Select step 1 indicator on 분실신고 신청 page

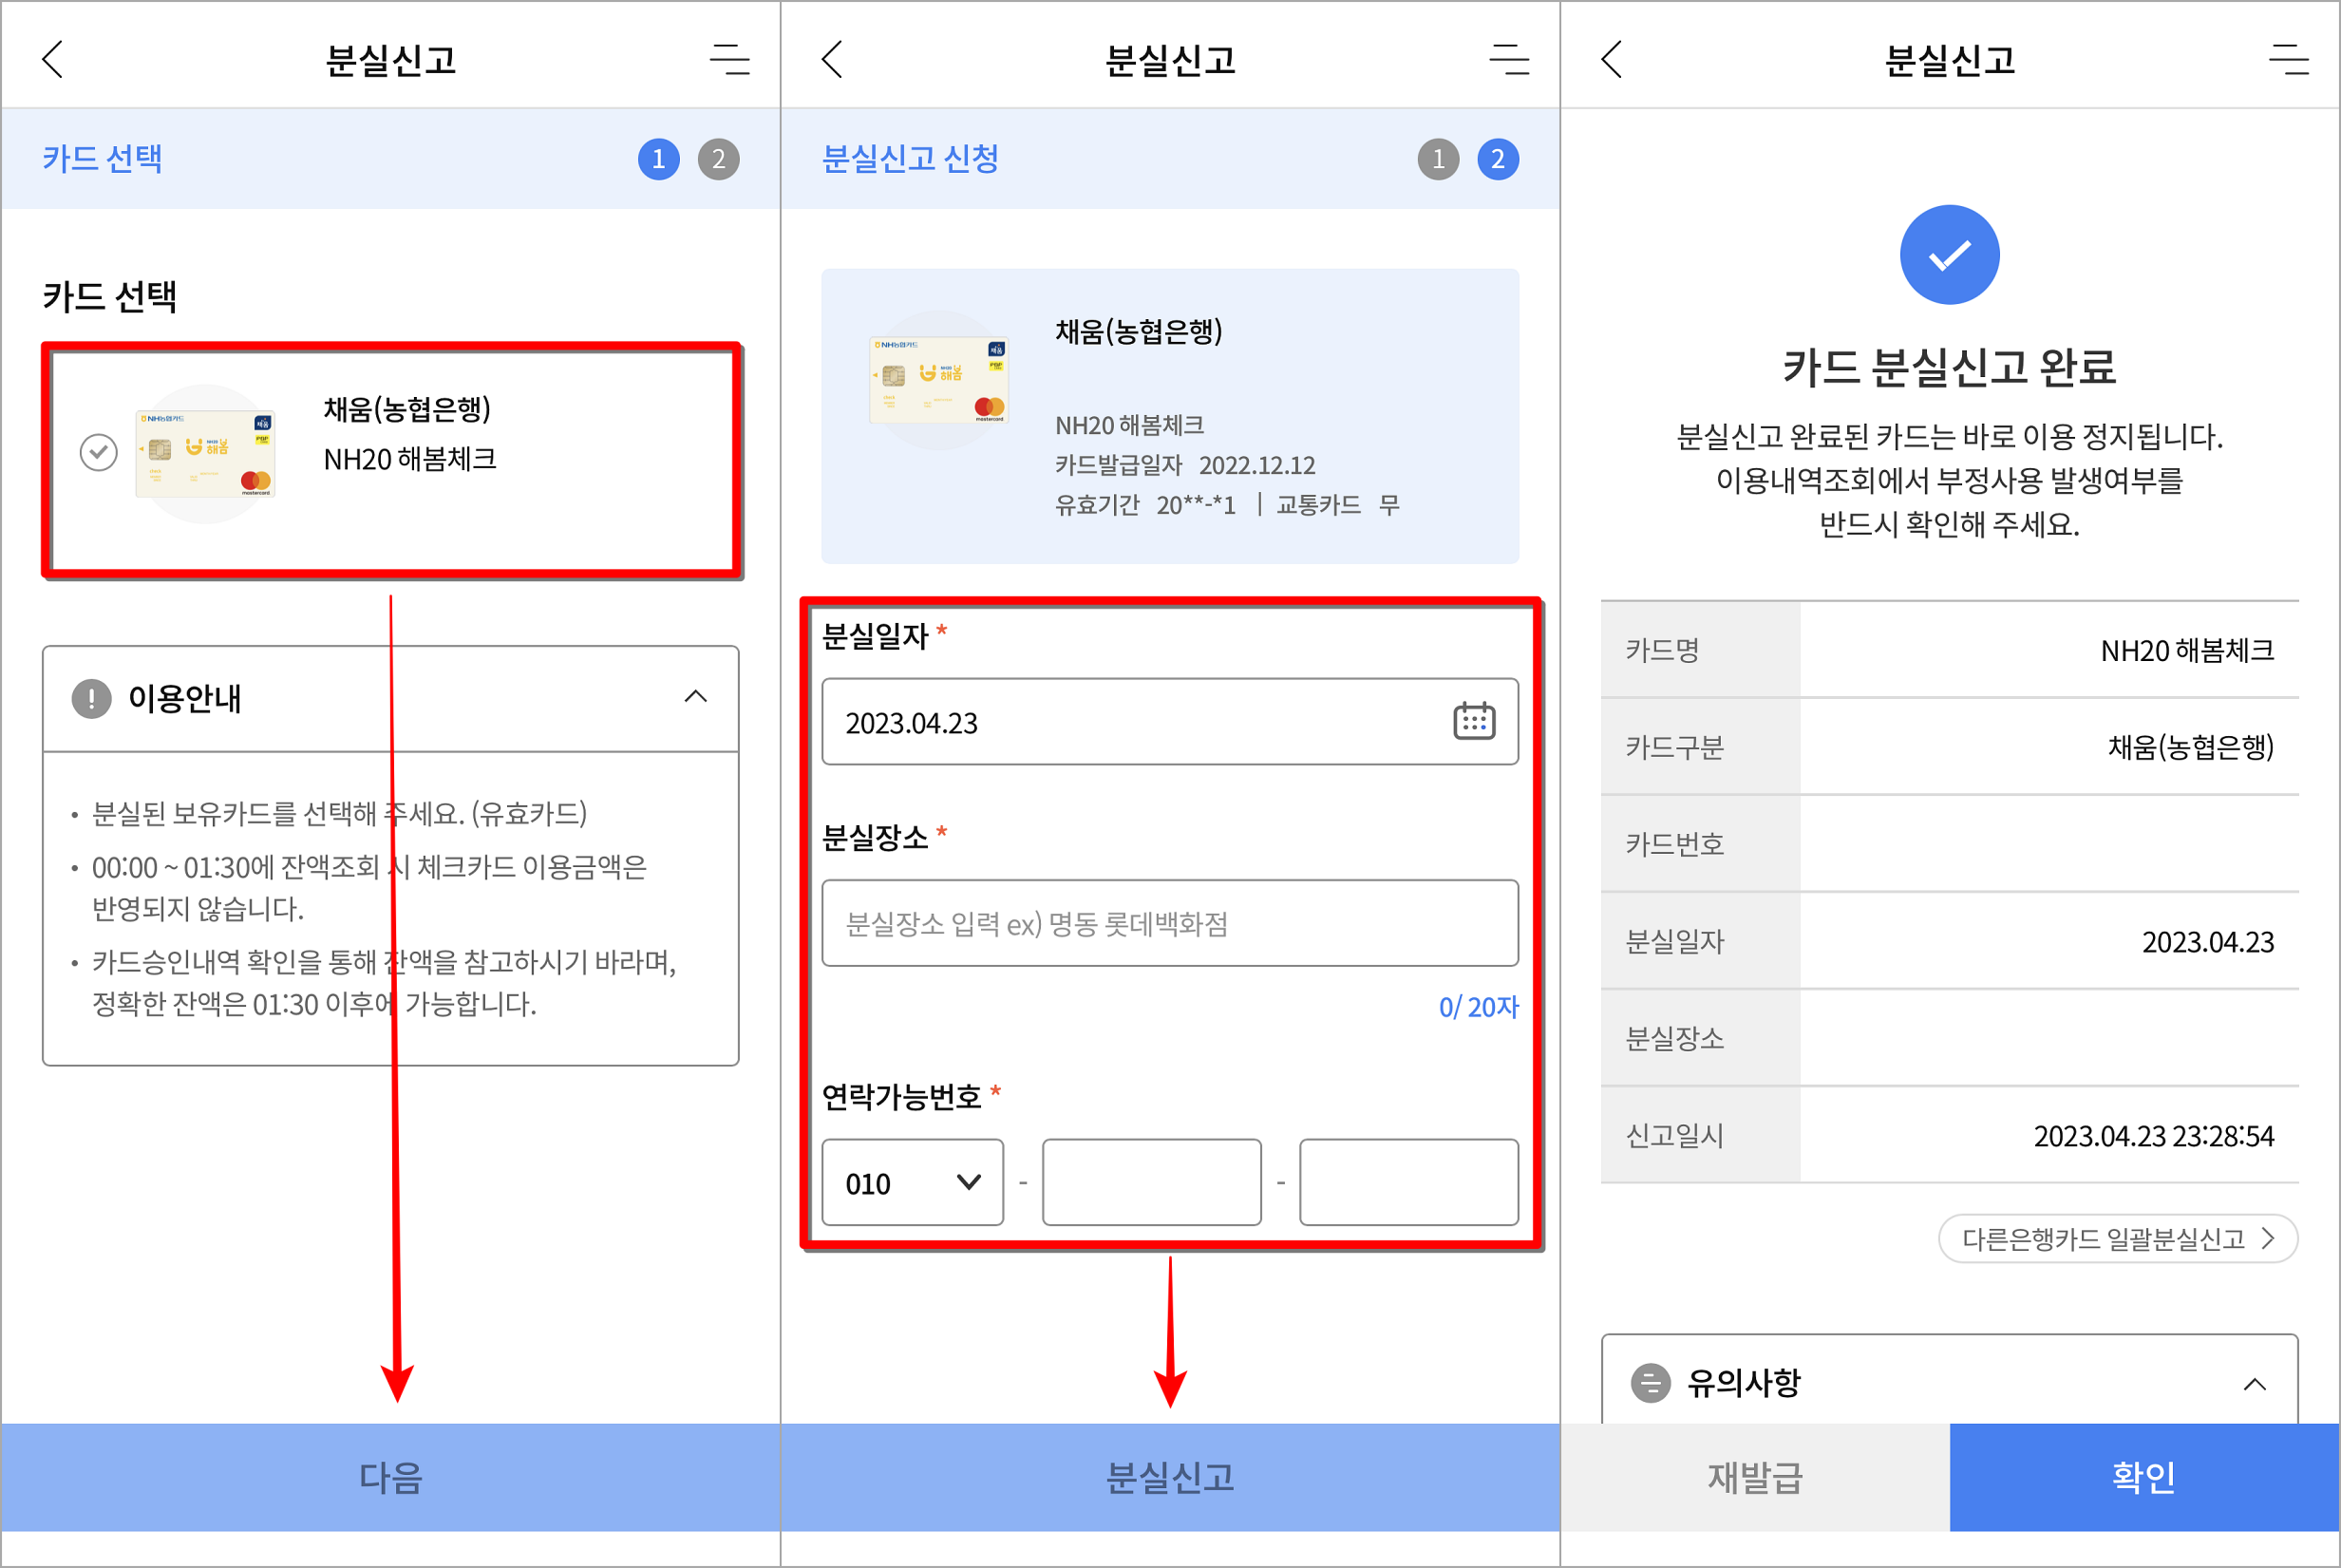coord(1438,158)
